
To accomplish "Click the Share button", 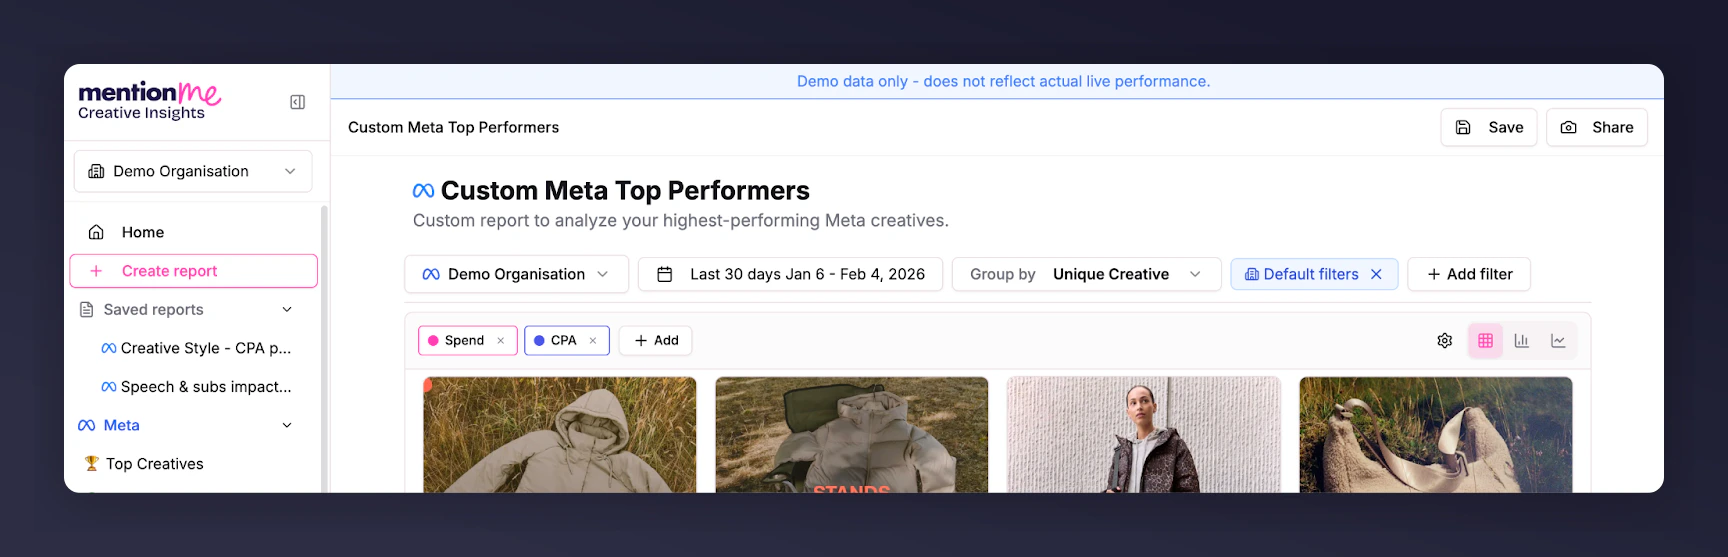I will point(1597,127).
